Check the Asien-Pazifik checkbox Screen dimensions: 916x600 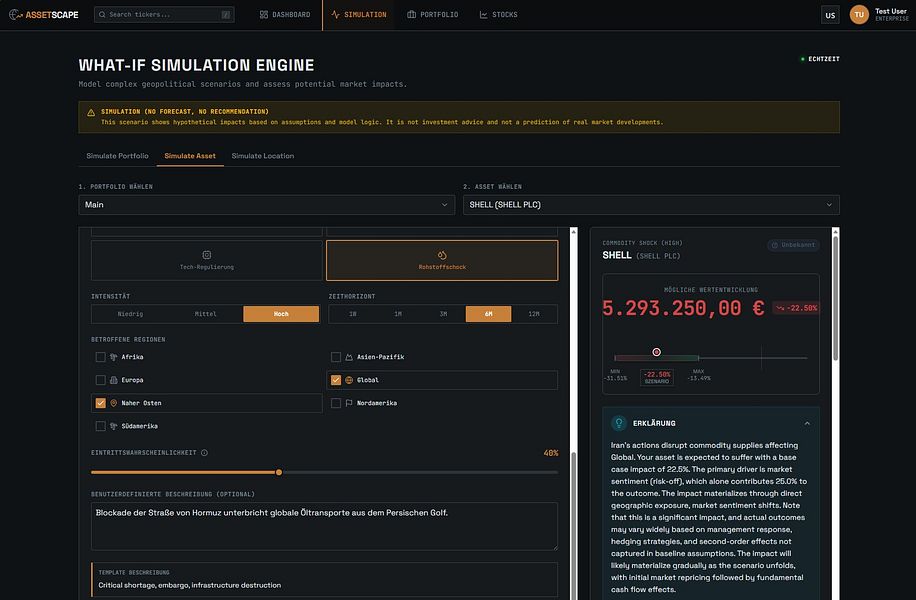(336, 357)
